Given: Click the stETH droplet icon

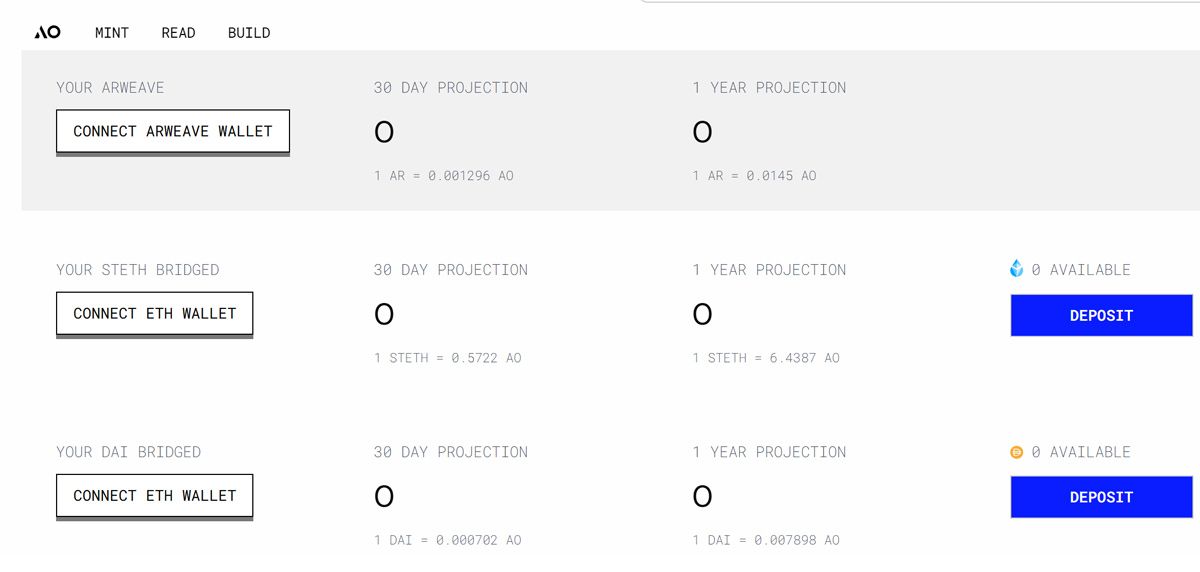Looking at the screenshot, I should (1017, 269).
